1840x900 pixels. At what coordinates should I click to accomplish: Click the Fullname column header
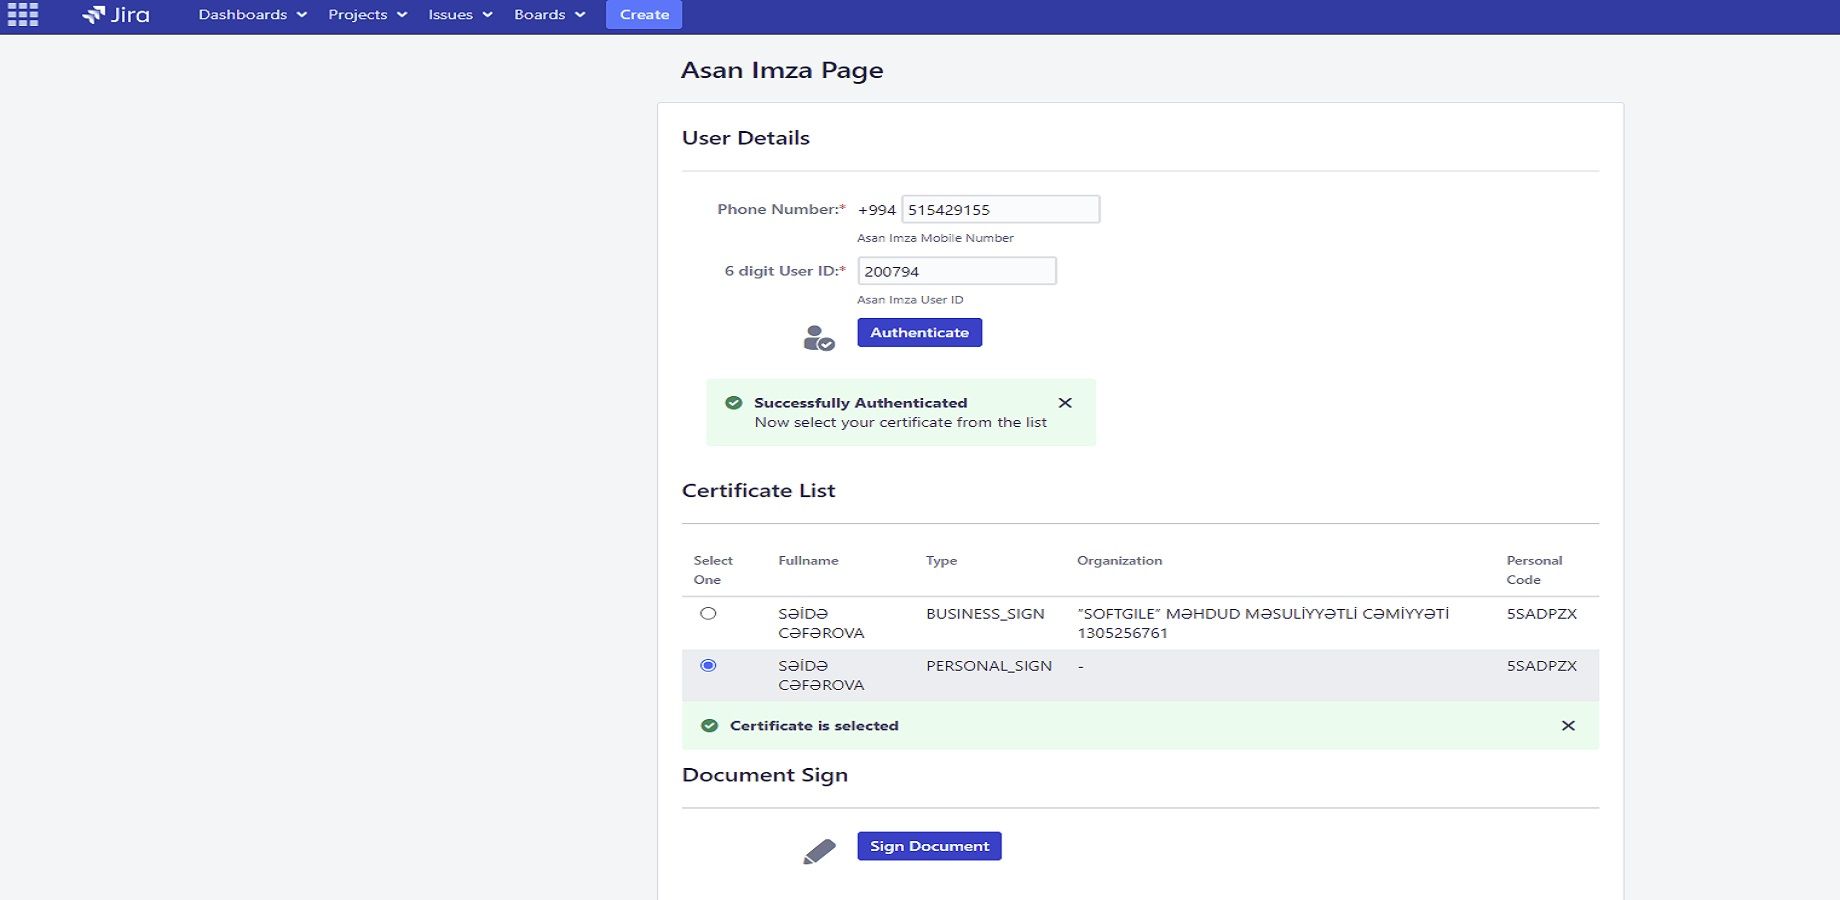coord(808,561)
